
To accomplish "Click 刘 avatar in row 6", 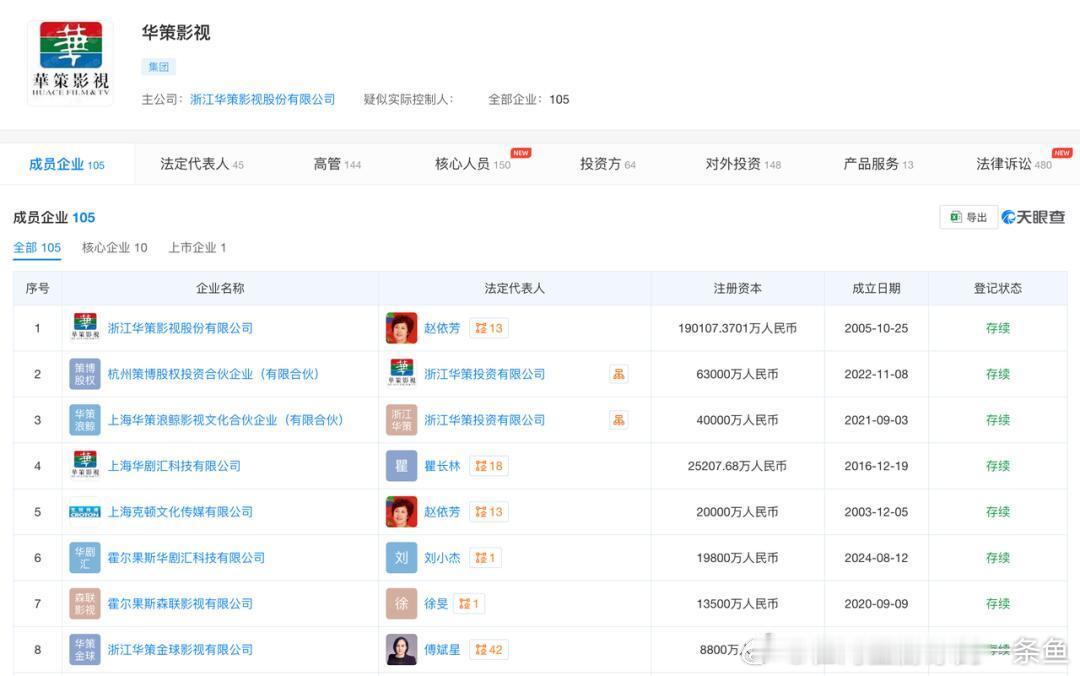I will (x=402, y=557).
